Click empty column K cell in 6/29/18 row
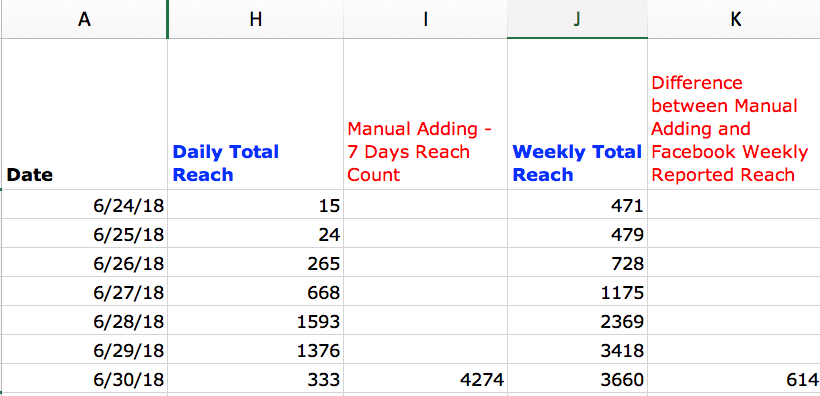The image size is (820, 396). click(734, 349)
